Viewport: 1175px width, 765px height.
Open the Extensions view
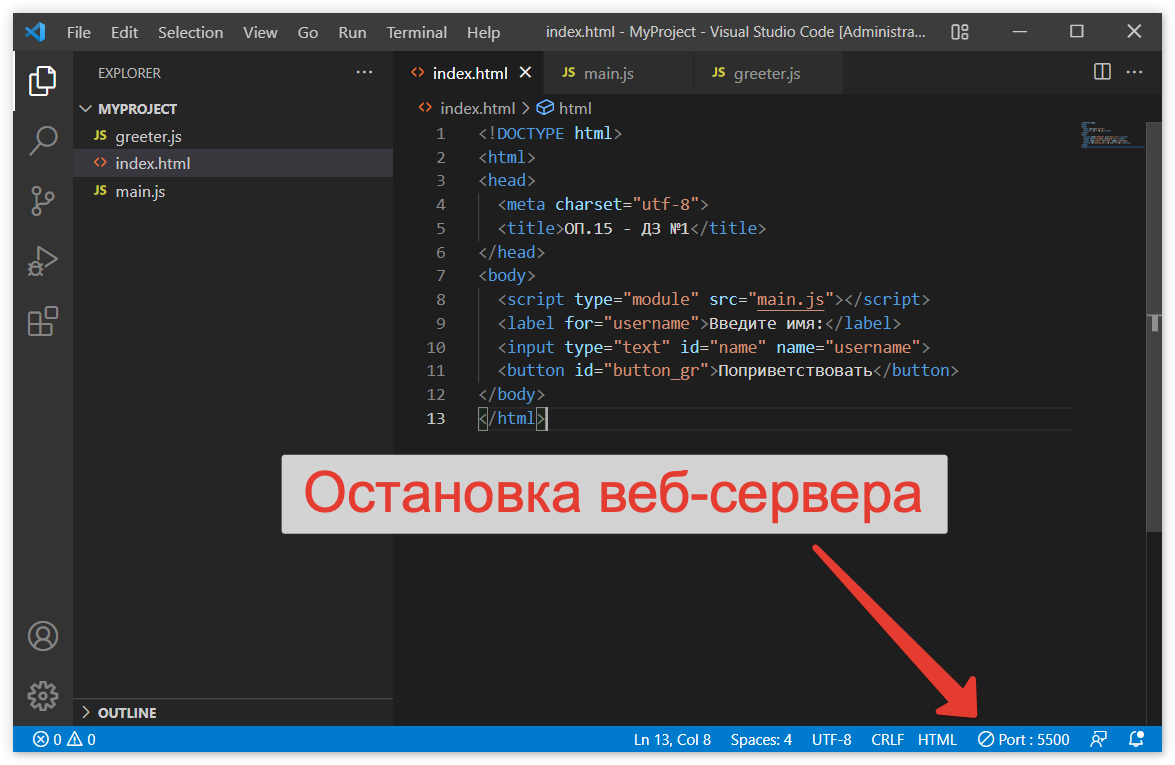pos(42,321)
